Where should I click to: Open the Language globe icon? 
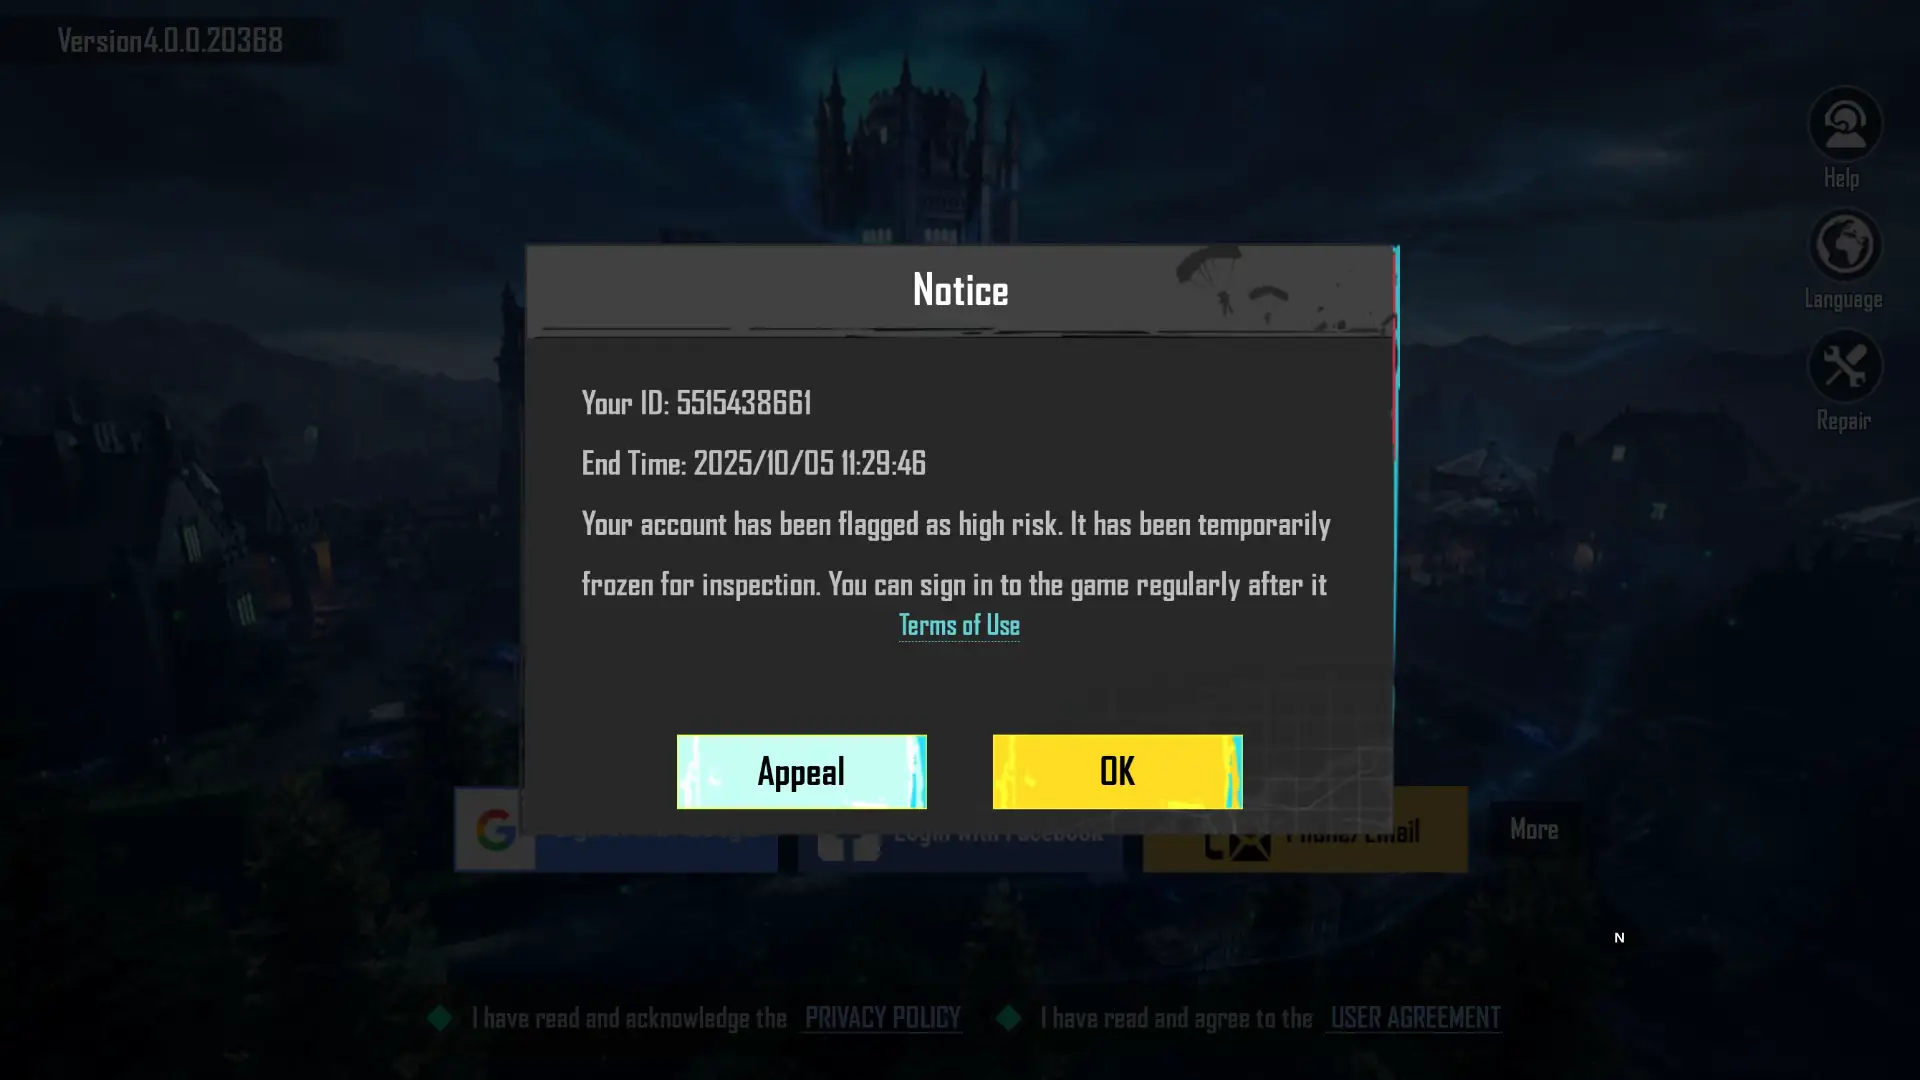[x=1844, y=245]
